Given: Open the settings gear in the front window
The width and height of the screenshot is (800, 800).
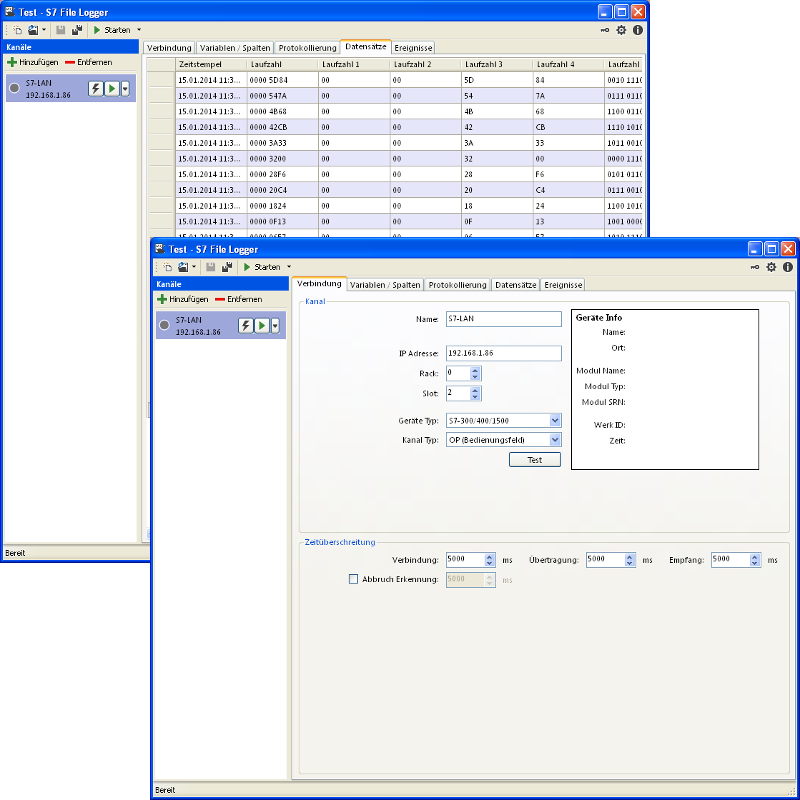Looking at the screenshot, I should tap(771, 267).
